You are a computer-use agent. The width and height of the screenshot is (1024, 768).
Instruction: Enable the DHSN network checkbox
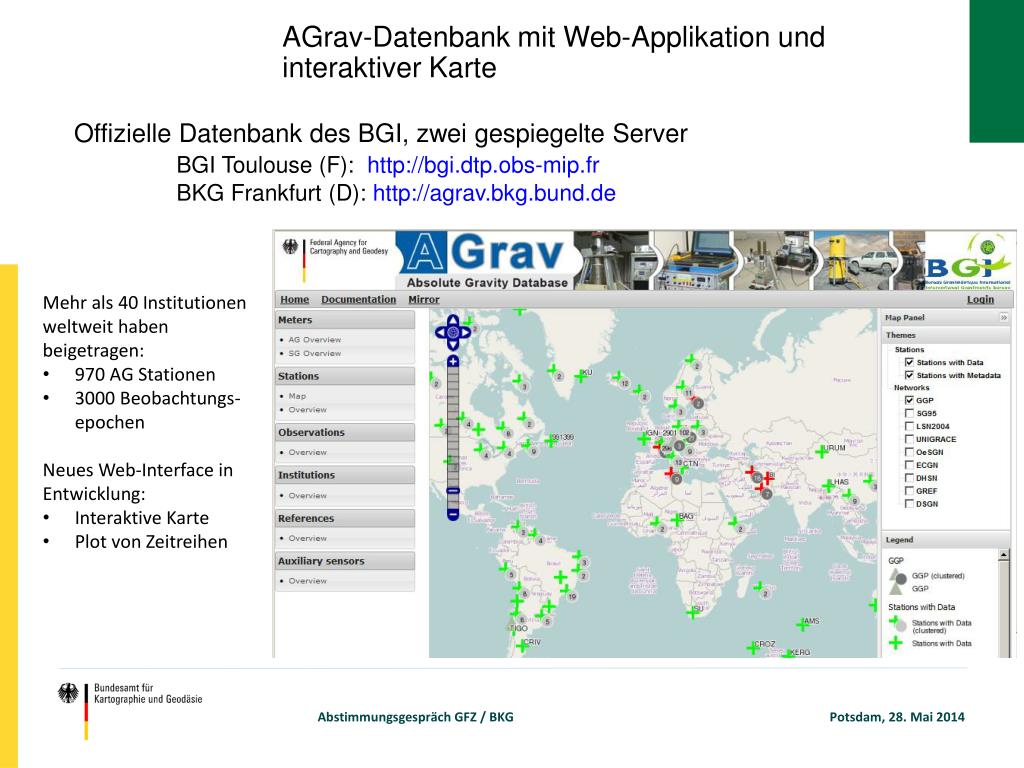[x=909, y=478]
